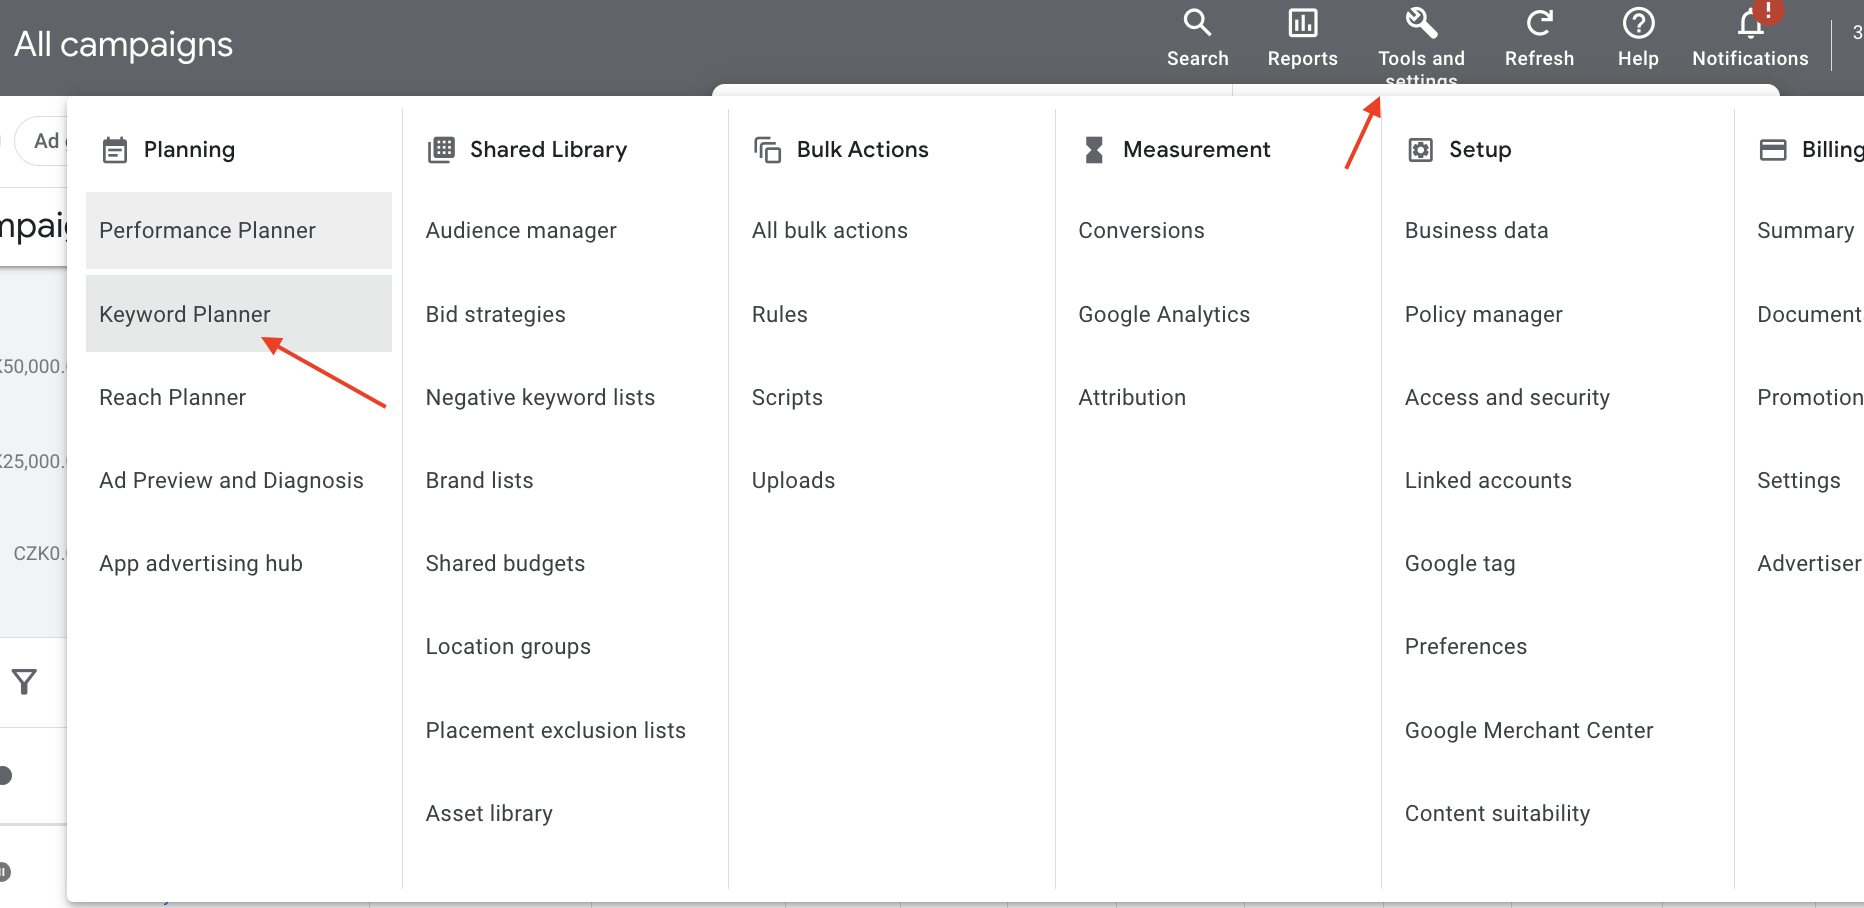Open App advertising hub
The height and width of the screenshot is (908, 1864).
click(x=200, y=564)
